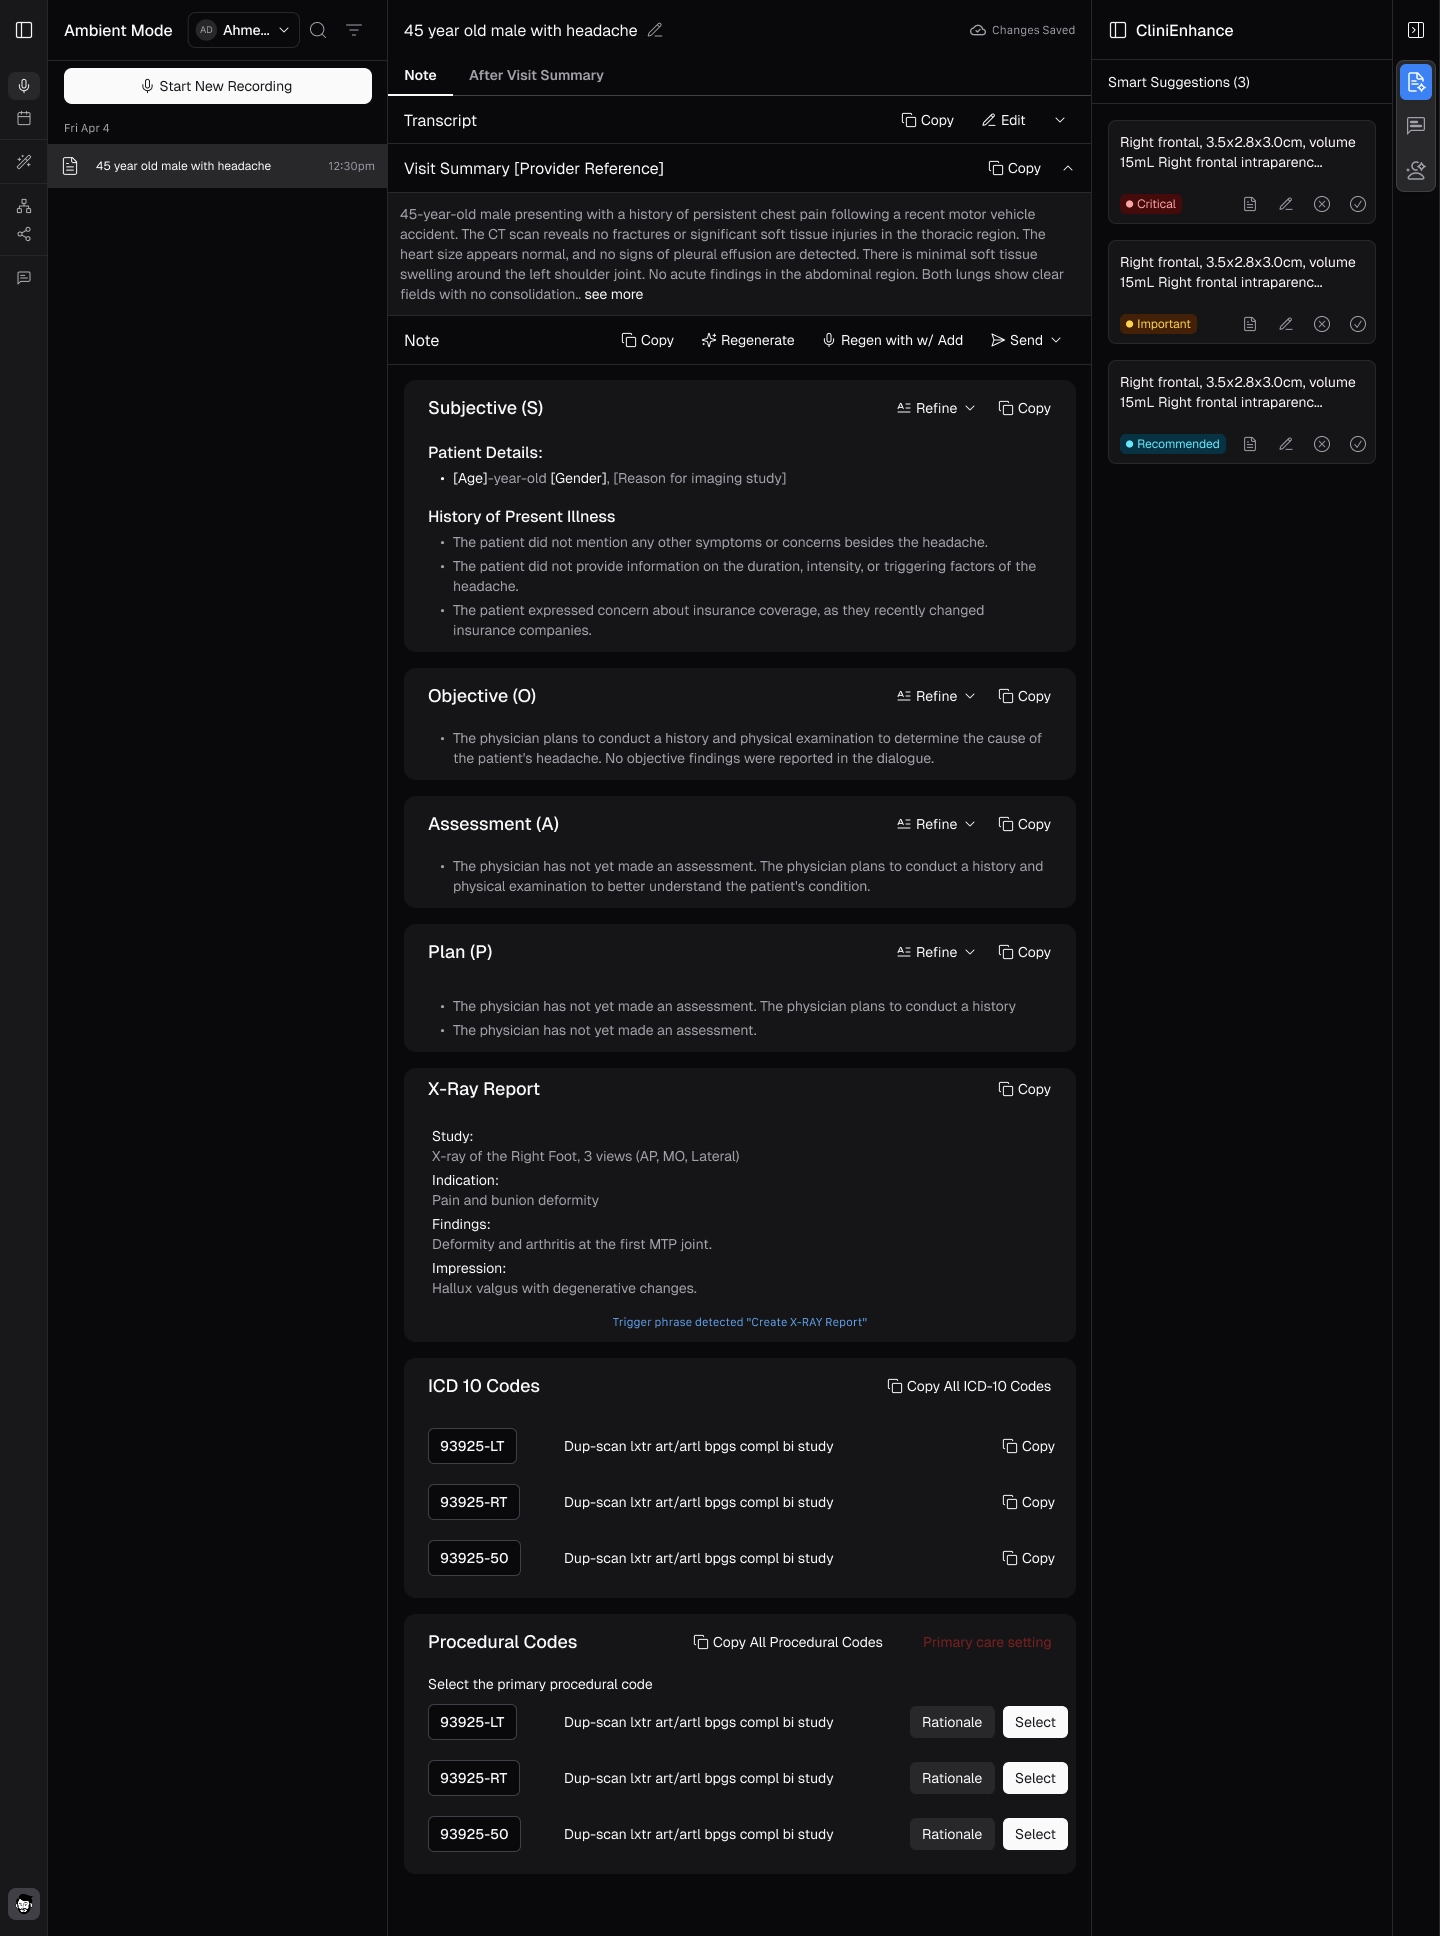
Task: Select procedural code 93925-RT
Action: (x=1035, y=1778)
